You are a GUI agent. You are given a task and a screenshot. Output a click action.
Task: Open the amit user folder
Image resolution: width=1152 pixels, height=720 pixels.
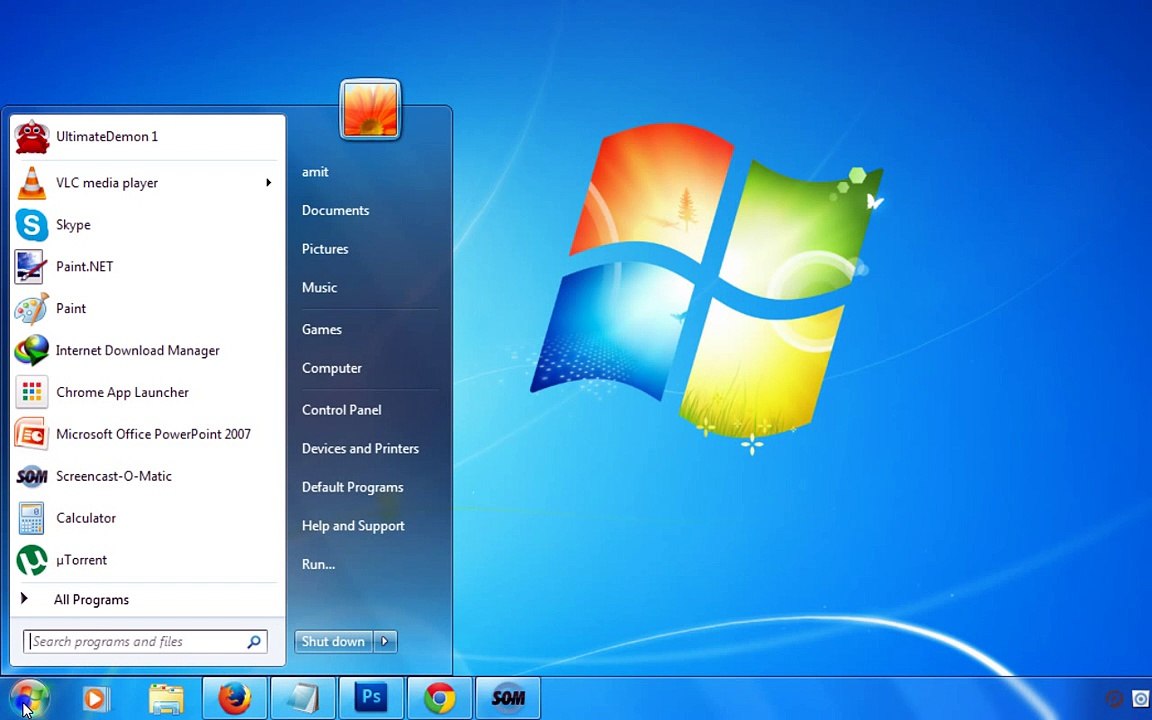[x=315, y=172]
